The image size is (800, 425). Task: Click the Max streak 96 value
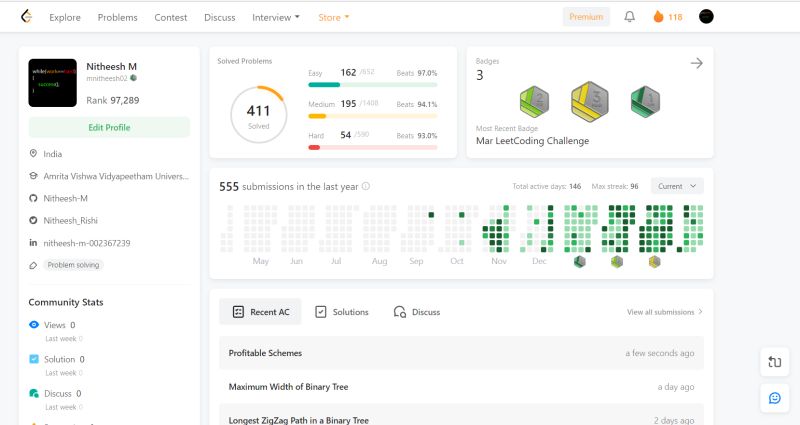[634, 186]
